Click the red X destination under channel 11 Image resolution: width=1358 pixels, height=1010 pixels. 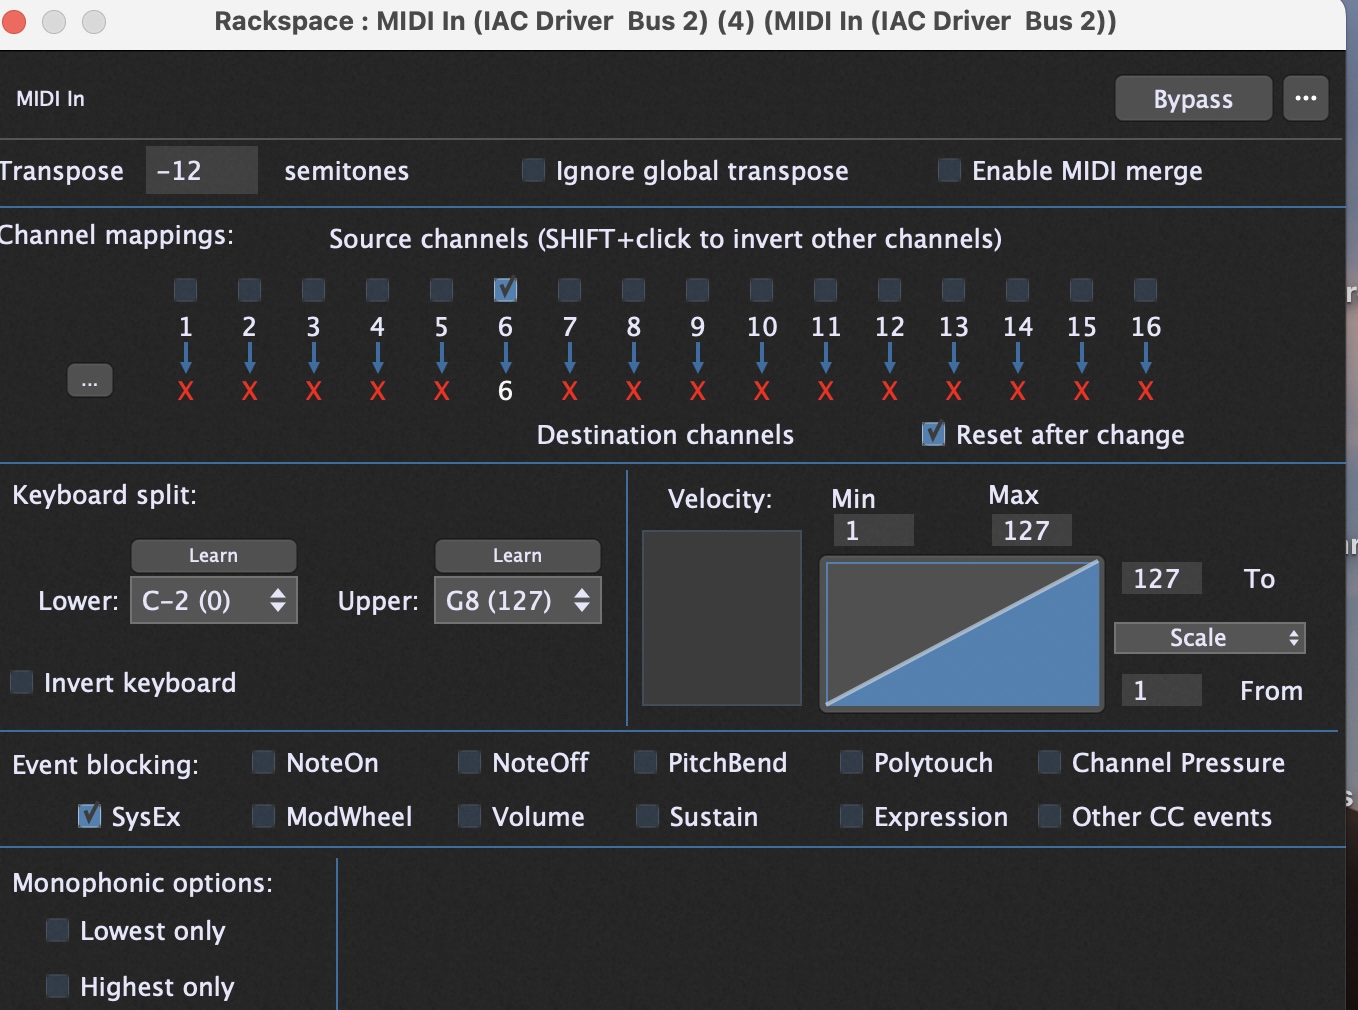point(826,391)
